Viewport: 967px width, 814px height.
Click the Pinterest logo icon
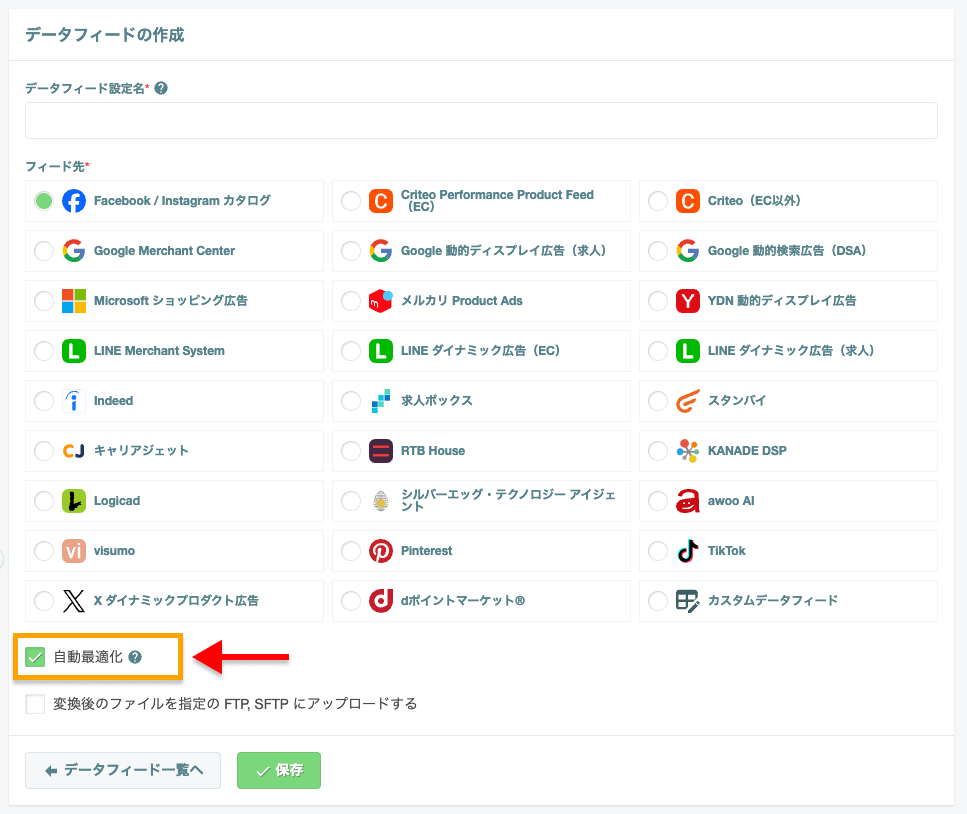click(381, 551)
